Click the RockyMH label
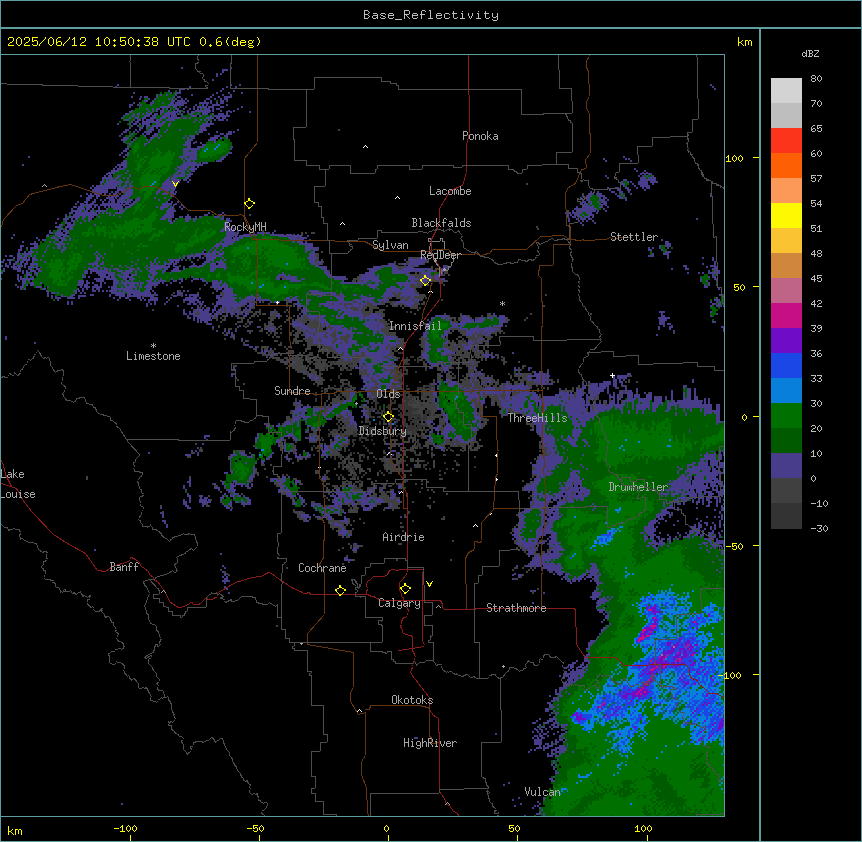Viewport: 862px width, 842px height. (245, 227)
